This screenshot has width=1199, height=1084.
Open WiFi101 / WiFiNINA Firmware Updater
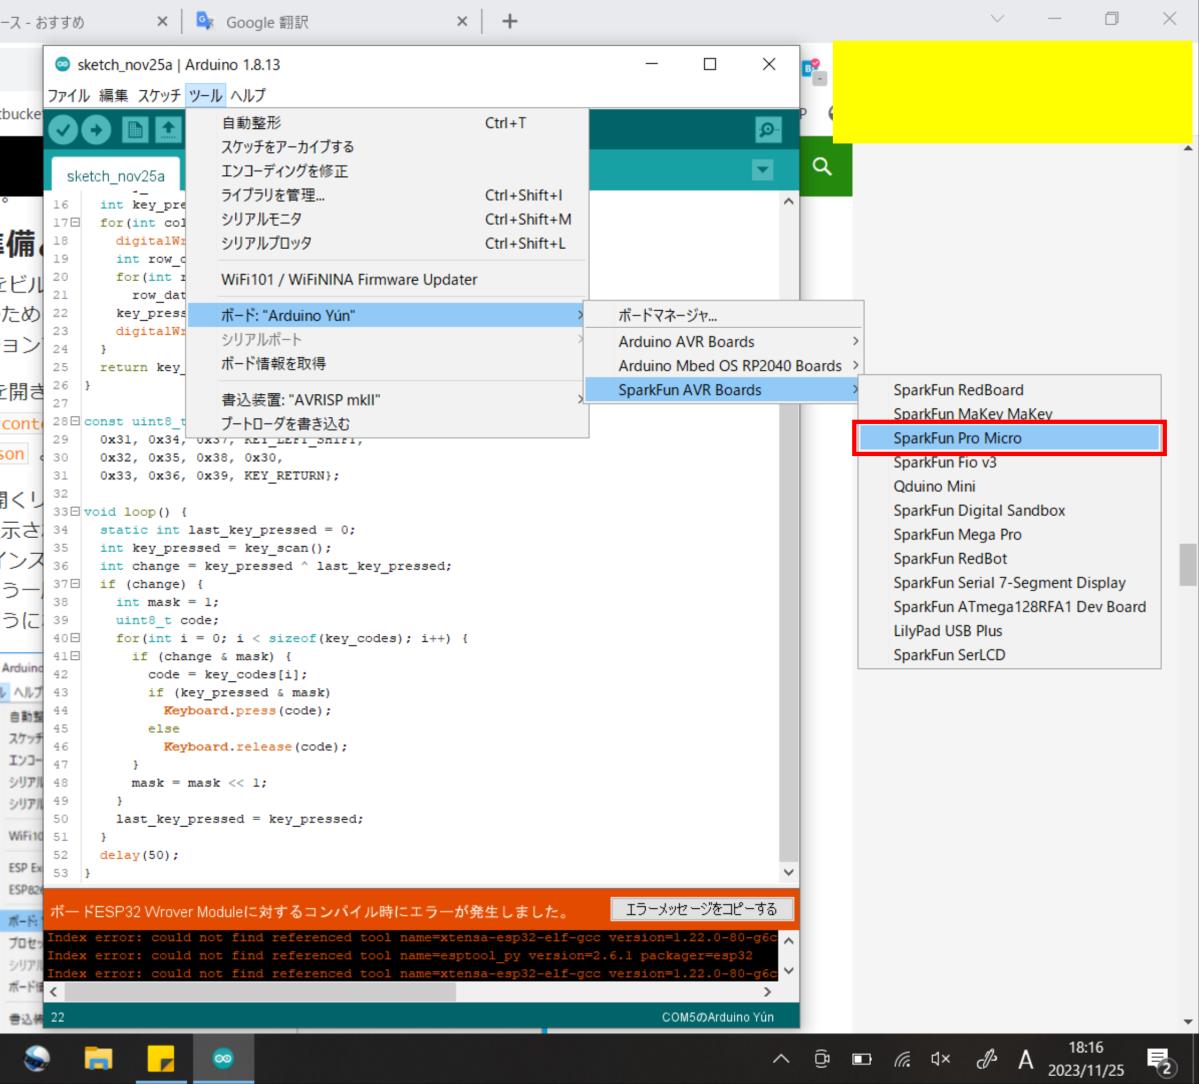pyautogui.click(x=388, y=280)
